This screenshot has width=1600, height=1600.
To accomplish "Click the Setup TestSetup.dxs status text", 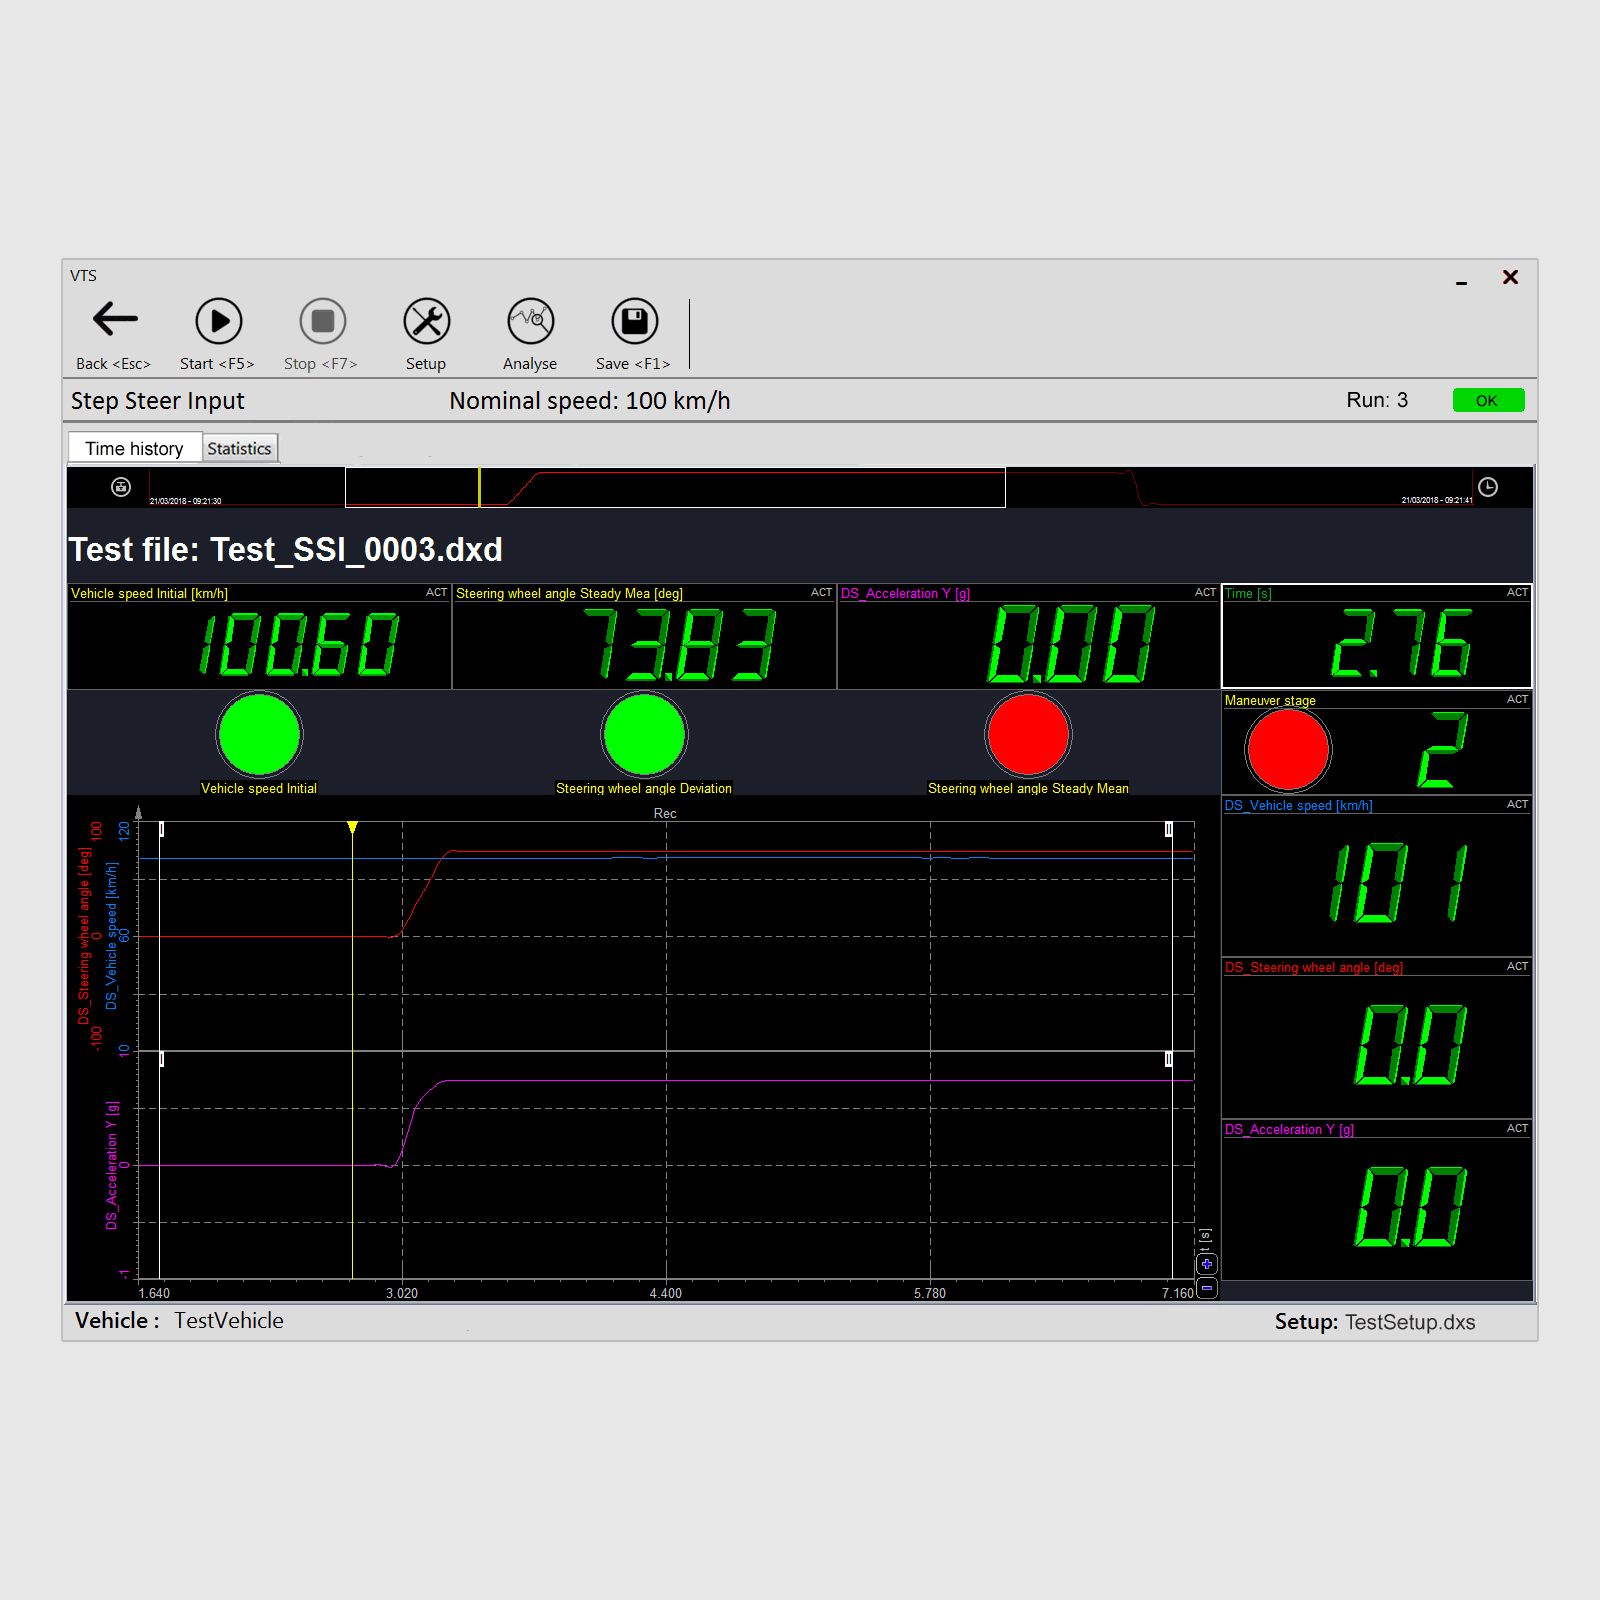I will pyautogui.click(x=1375, y=1322).
